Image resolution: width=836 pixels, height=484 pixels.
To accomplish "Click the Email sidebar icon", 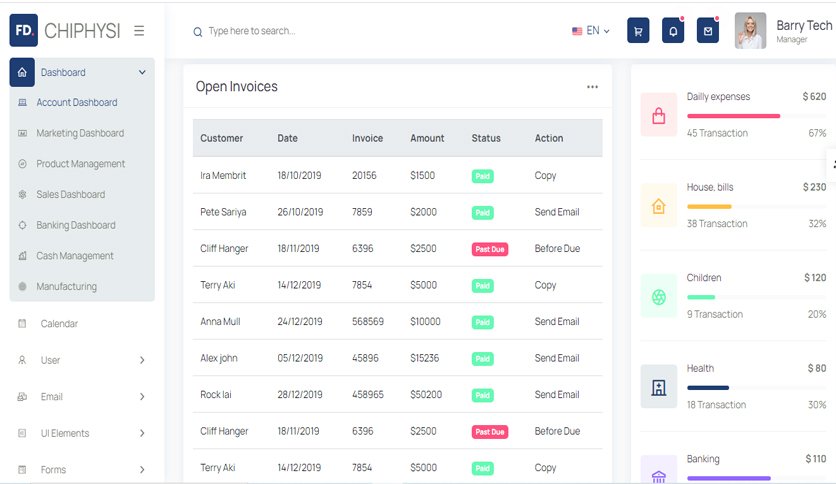I will (22, 397).
